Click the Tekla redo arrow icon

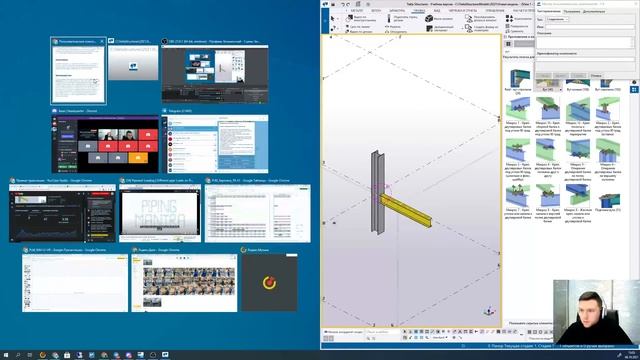[348, 4]
